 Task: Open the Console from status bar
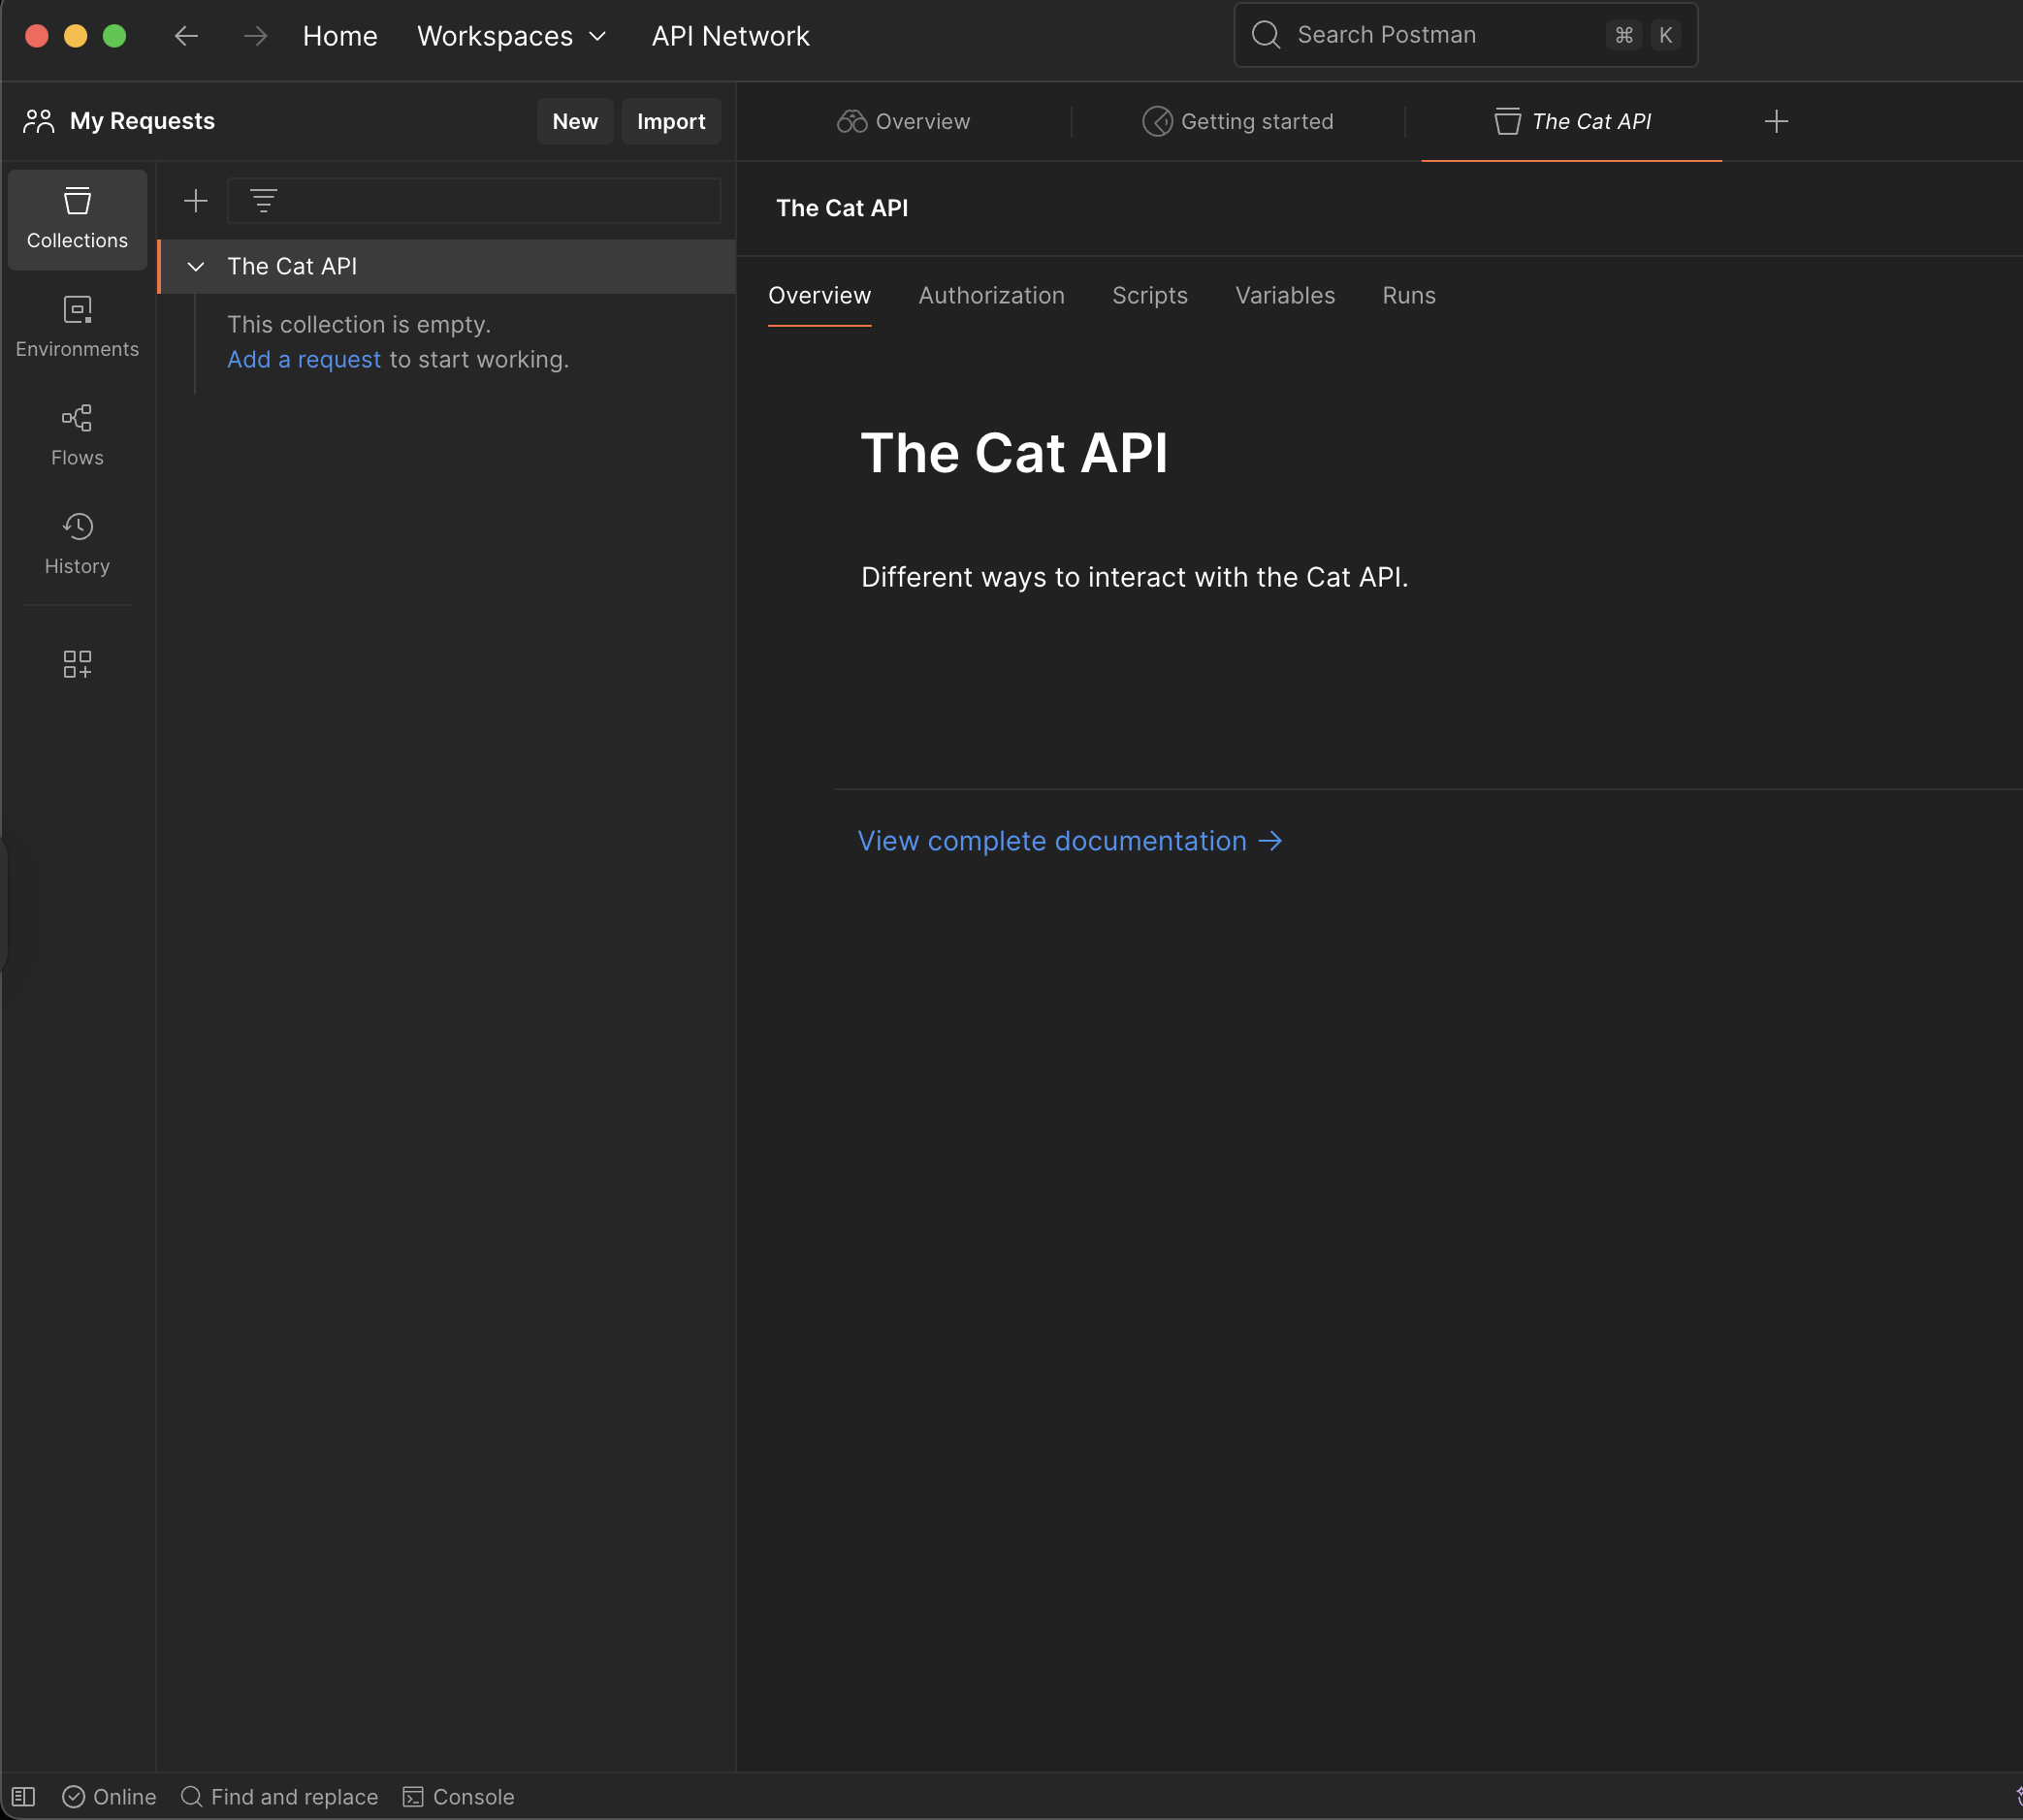[459, 1797]
